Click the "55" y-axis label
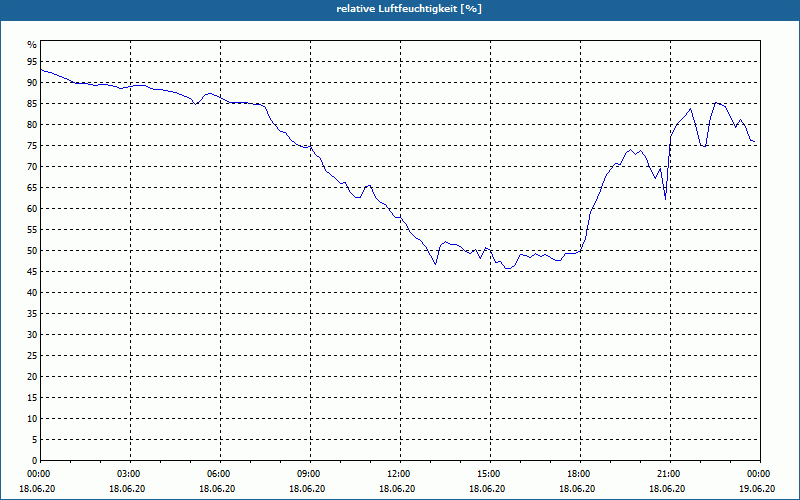The image size is (800, 500). click(x=32, y=230)
